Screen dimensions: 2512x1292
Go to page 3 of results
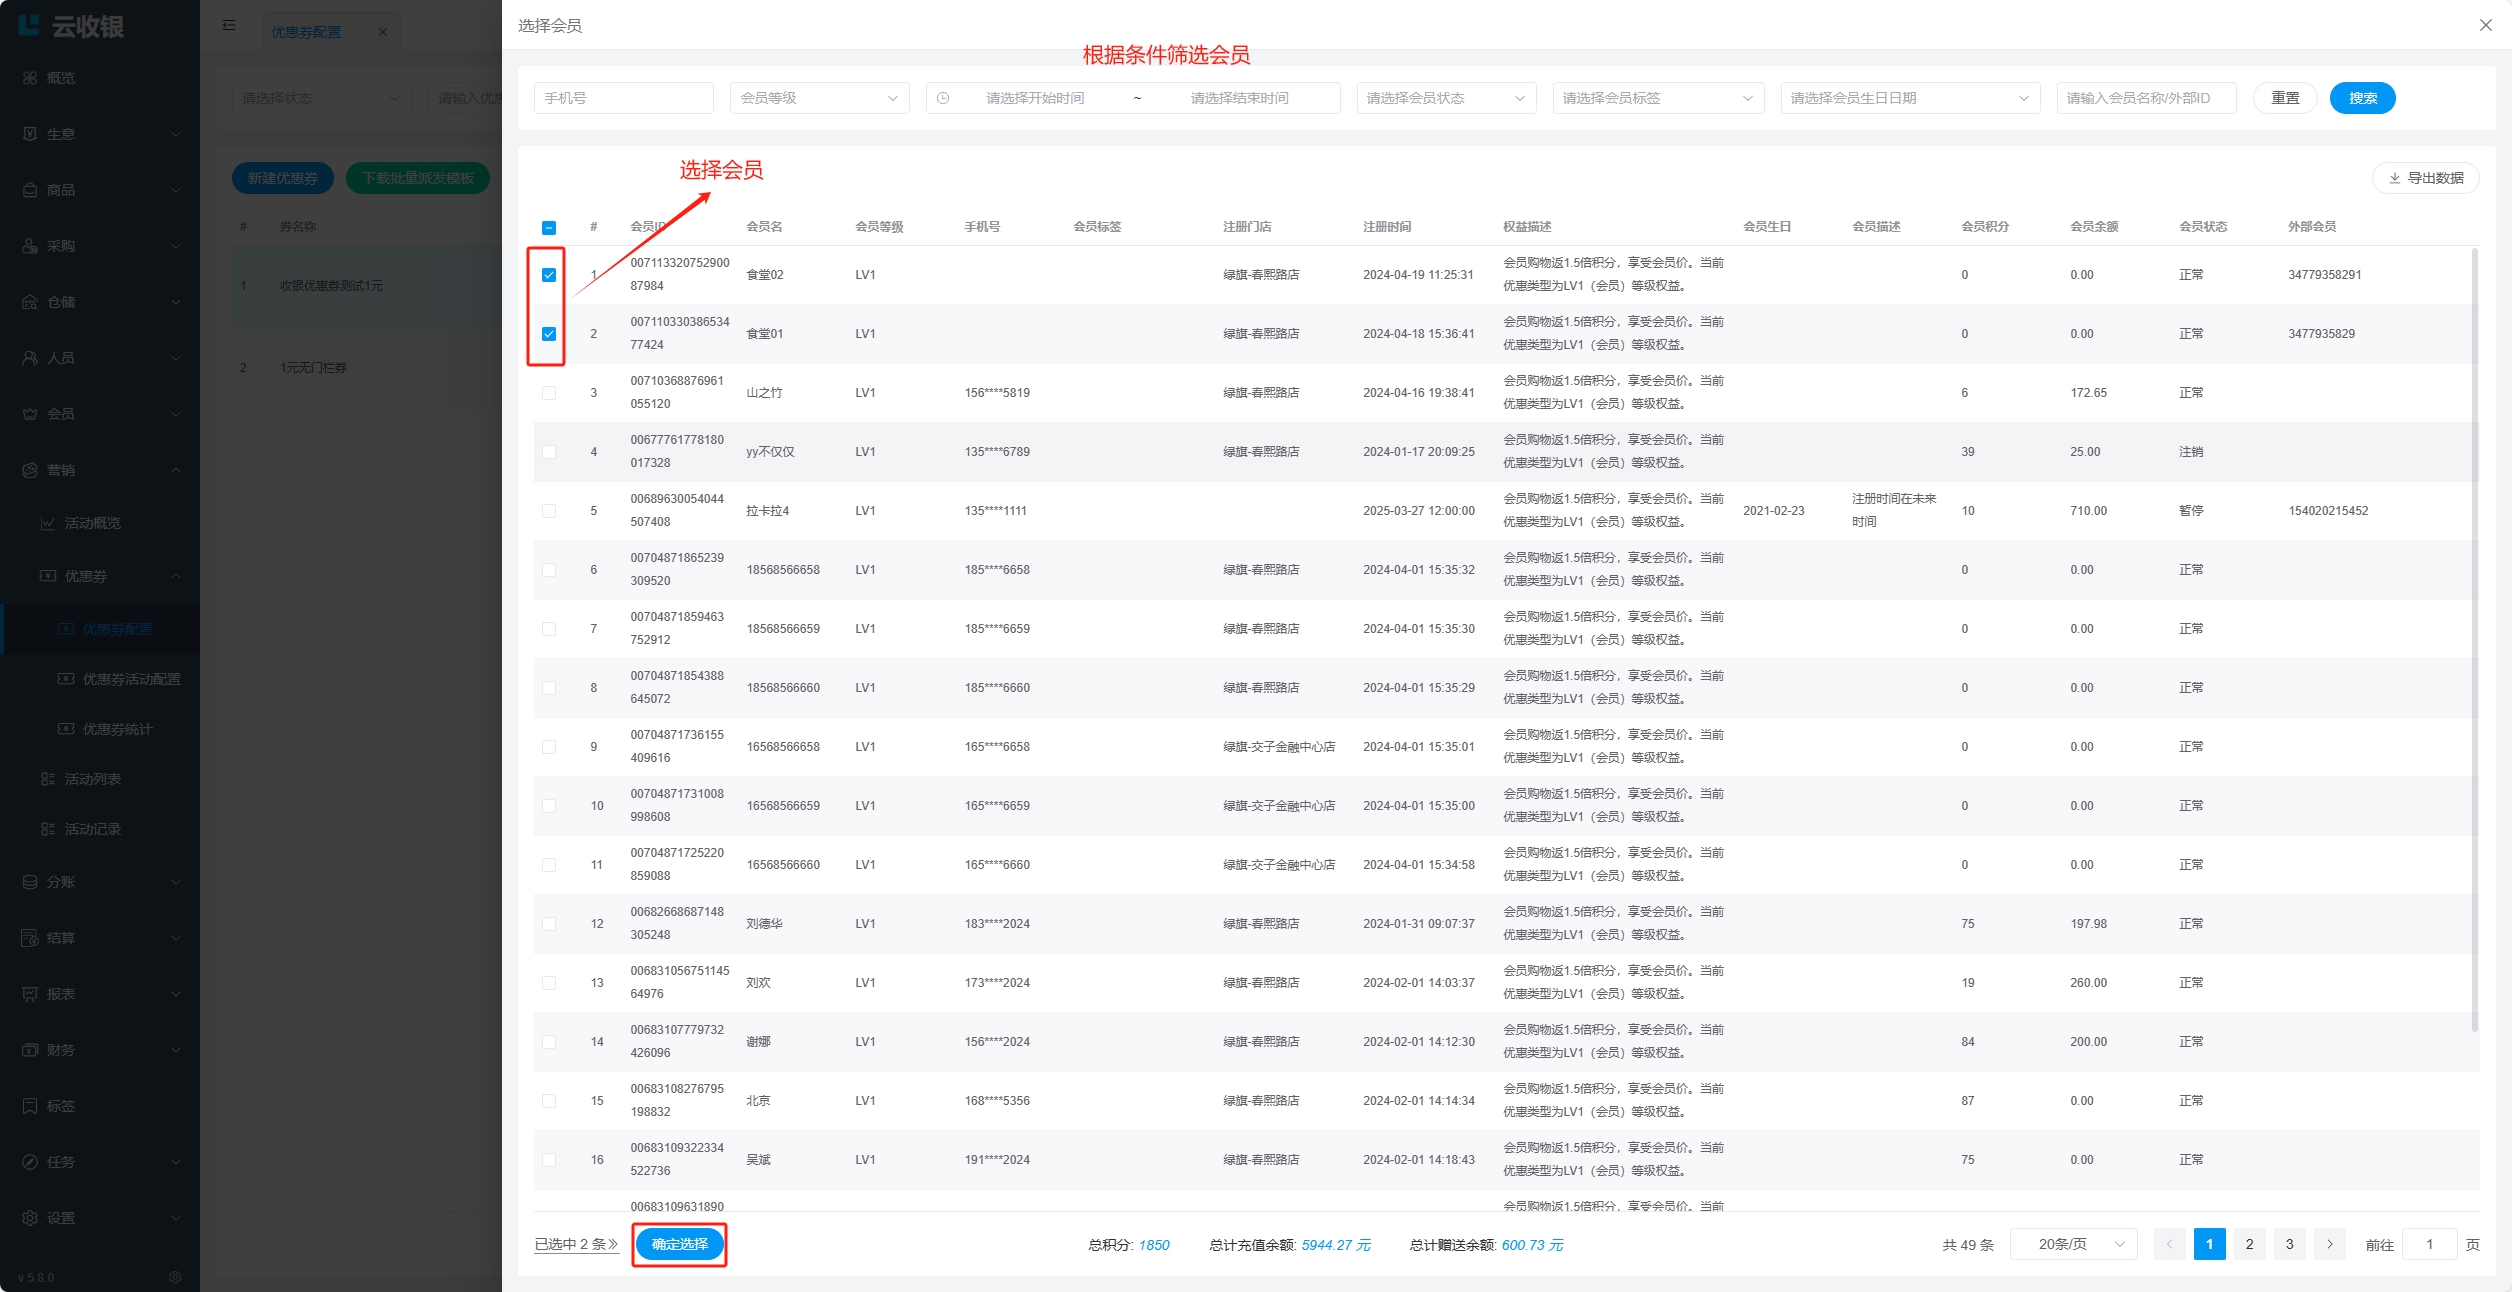click(x=2289, y=1244)
